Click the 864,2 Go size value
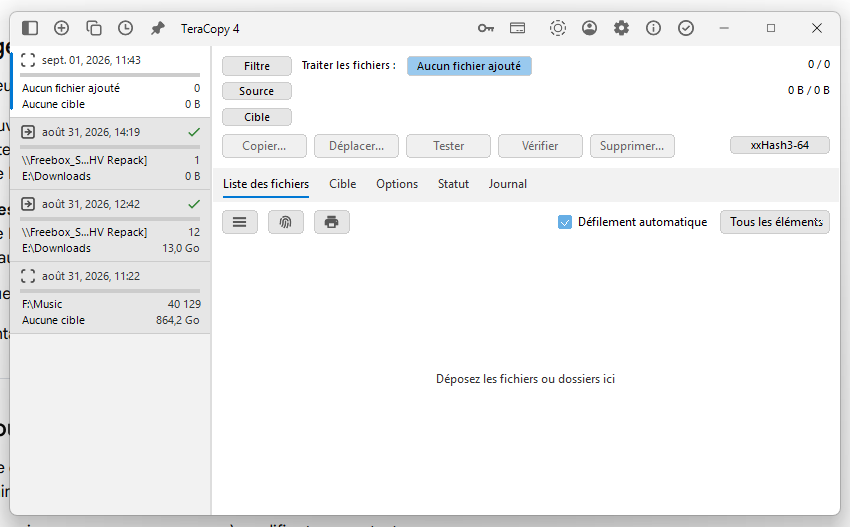 (x=178, y=320)
